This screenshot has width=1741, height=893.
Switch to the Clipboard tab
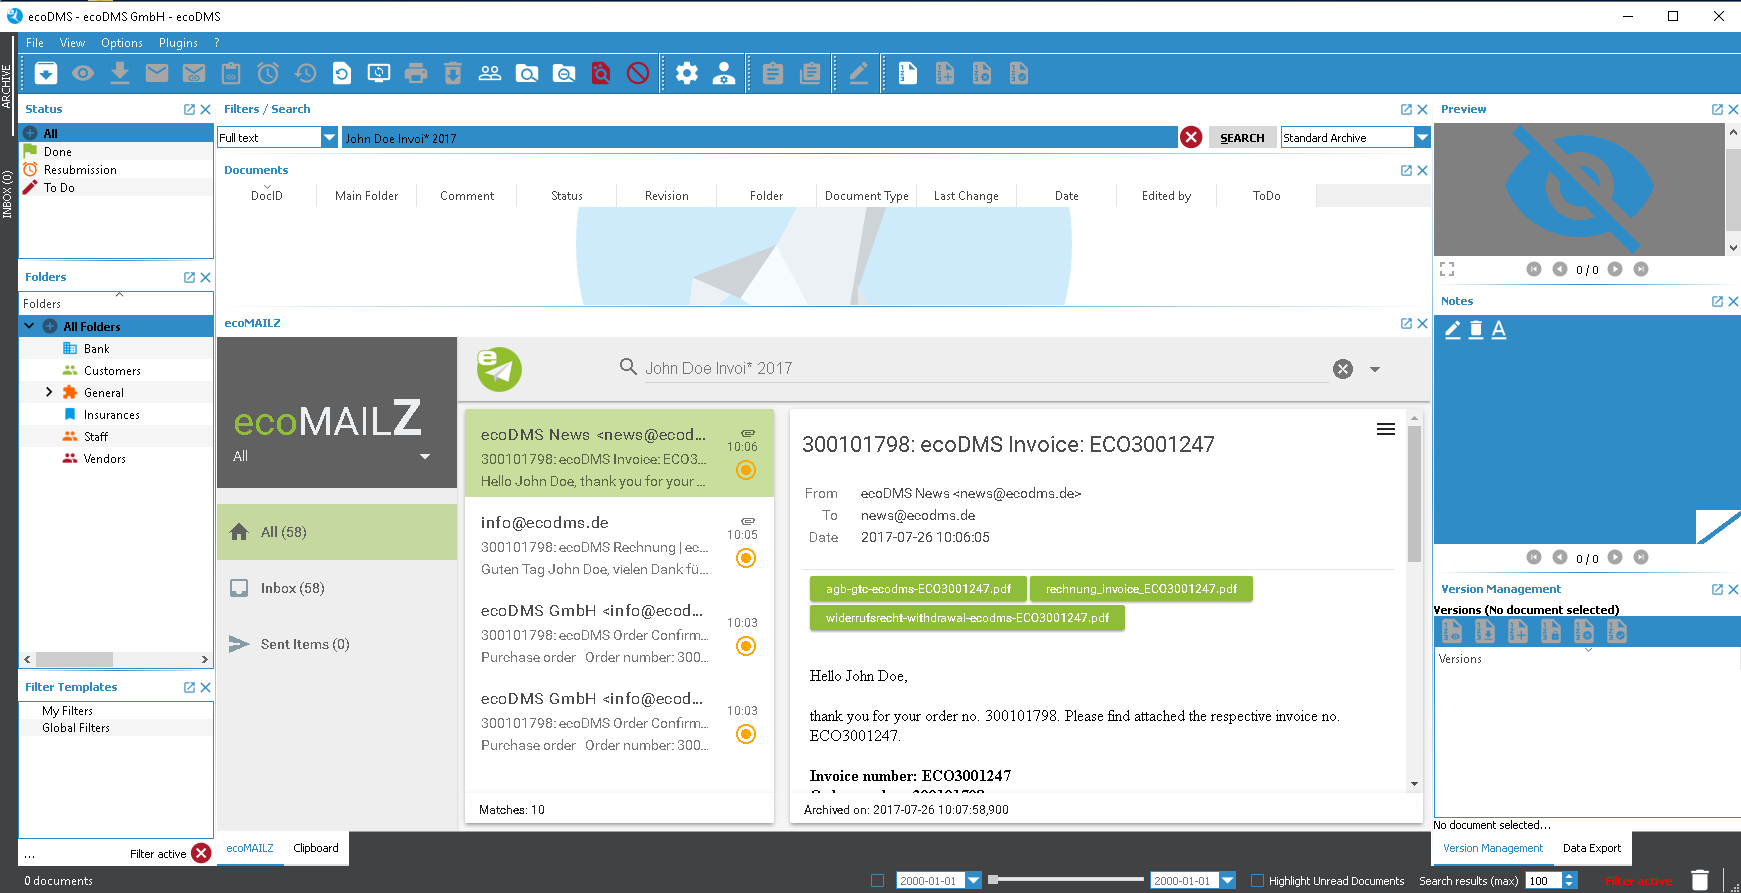(x=316, y=848)
